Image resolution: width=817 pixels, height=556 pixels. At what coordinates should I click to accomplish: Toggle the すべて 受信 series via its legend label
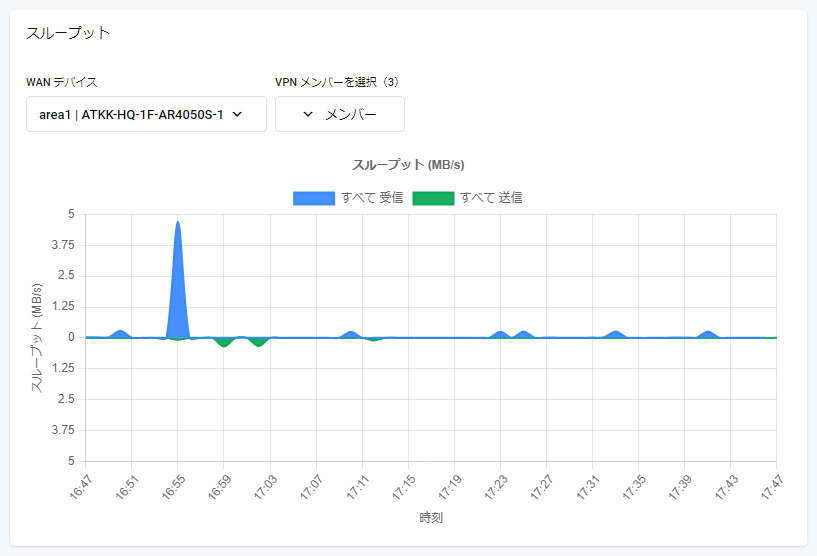(372, 198)
